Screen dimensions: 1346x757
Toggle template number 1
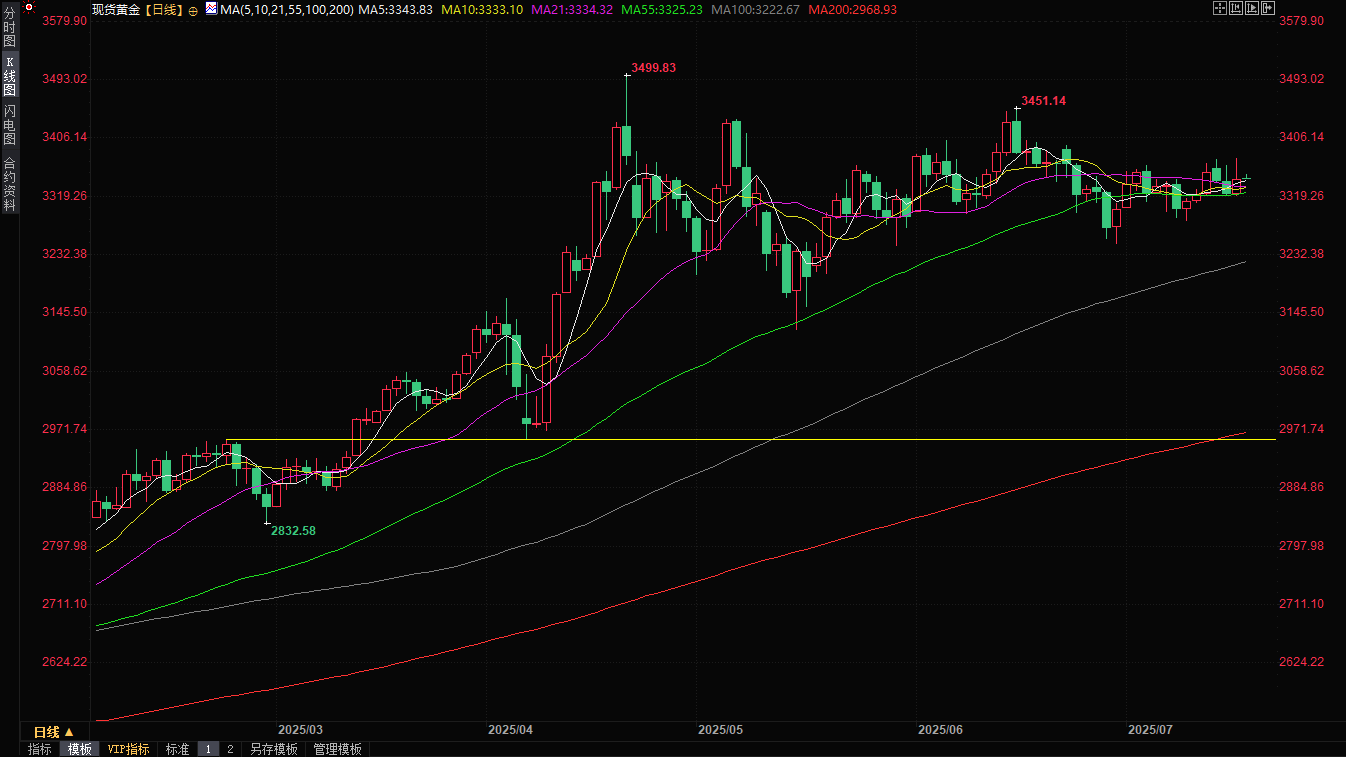point(208,749)
